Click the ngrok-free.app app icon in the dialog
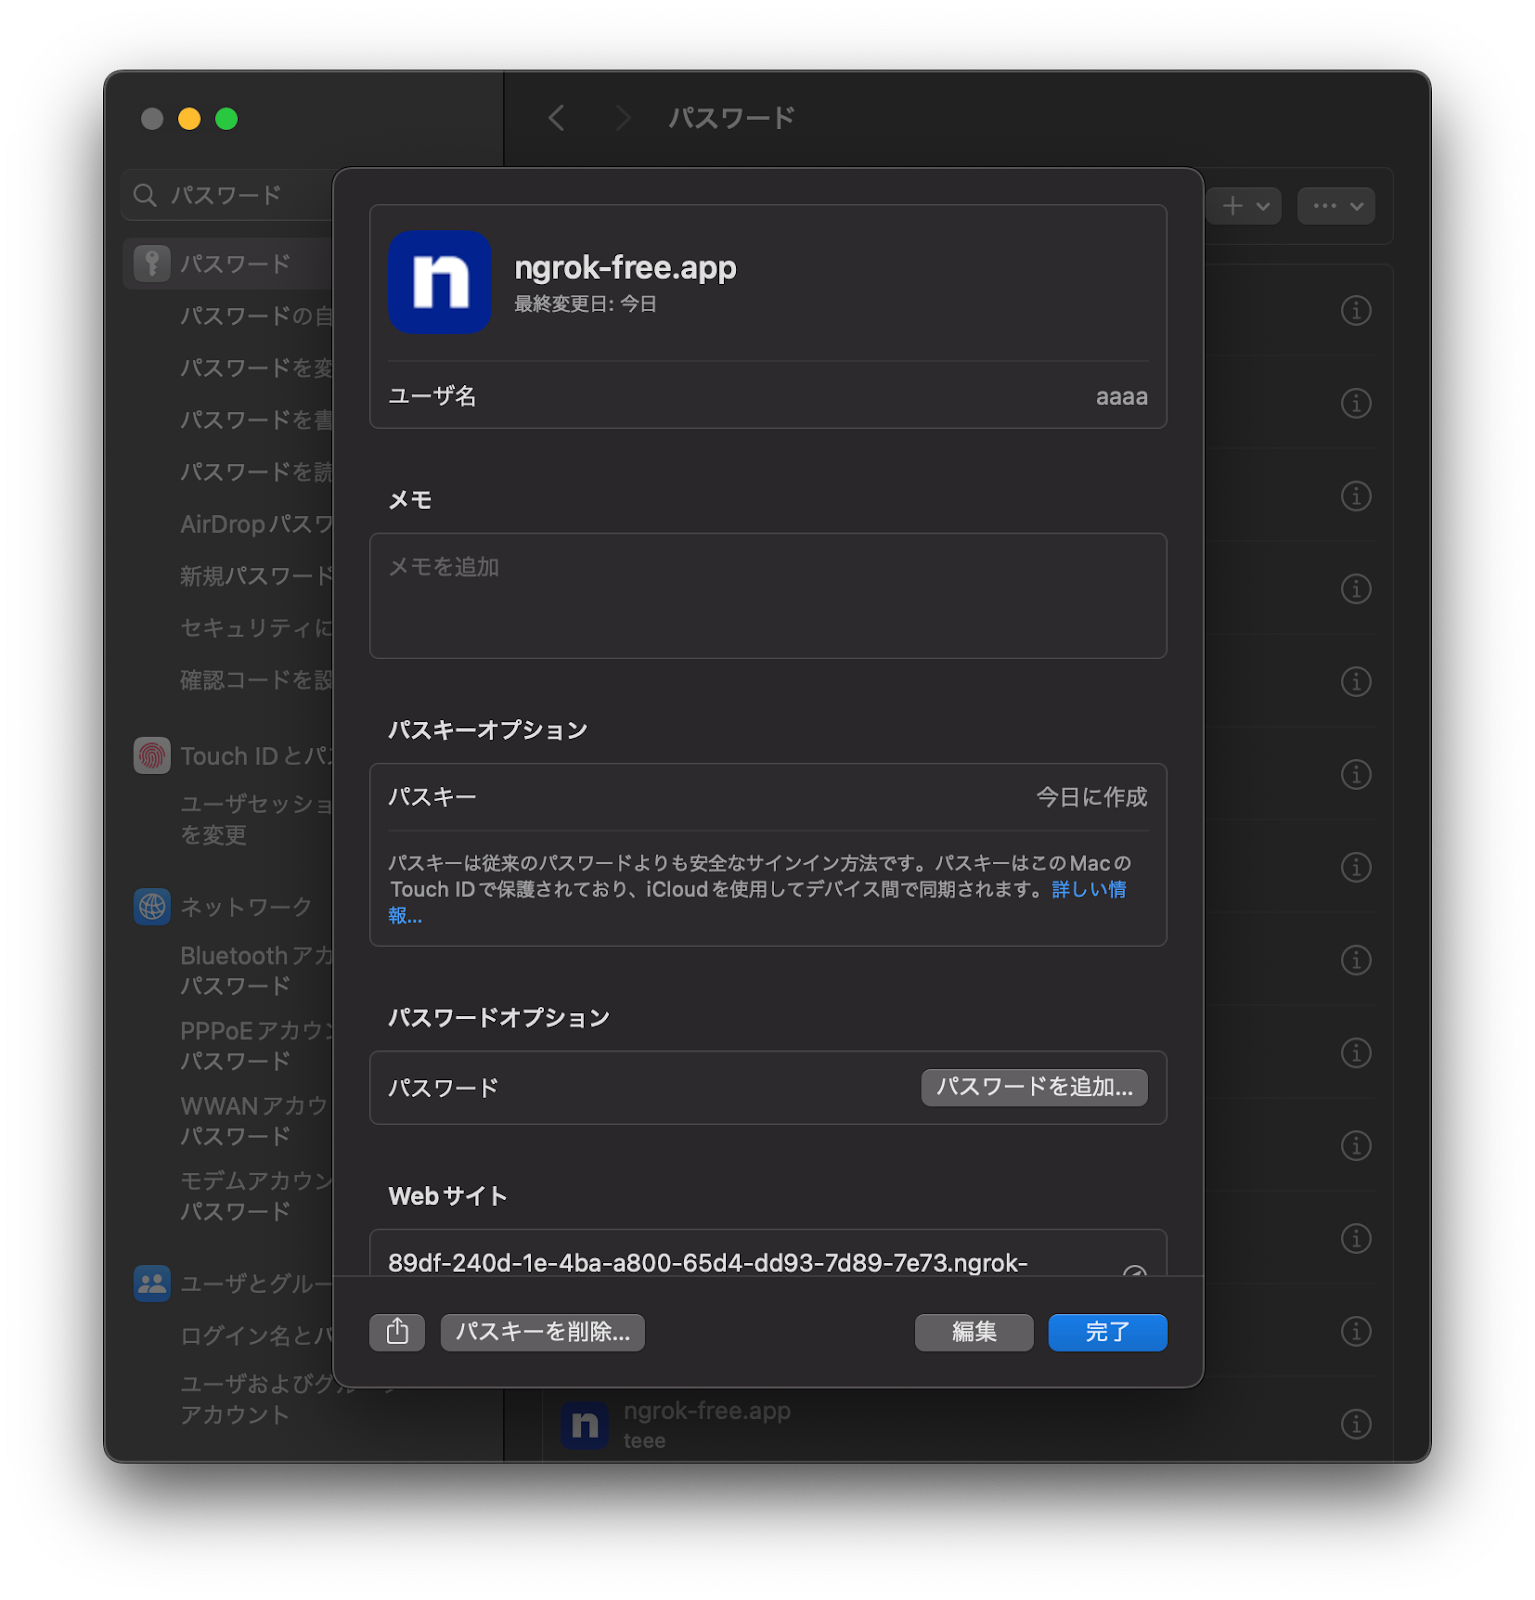The height and width of the screenshot is (1600, 1535). (440, 282)
